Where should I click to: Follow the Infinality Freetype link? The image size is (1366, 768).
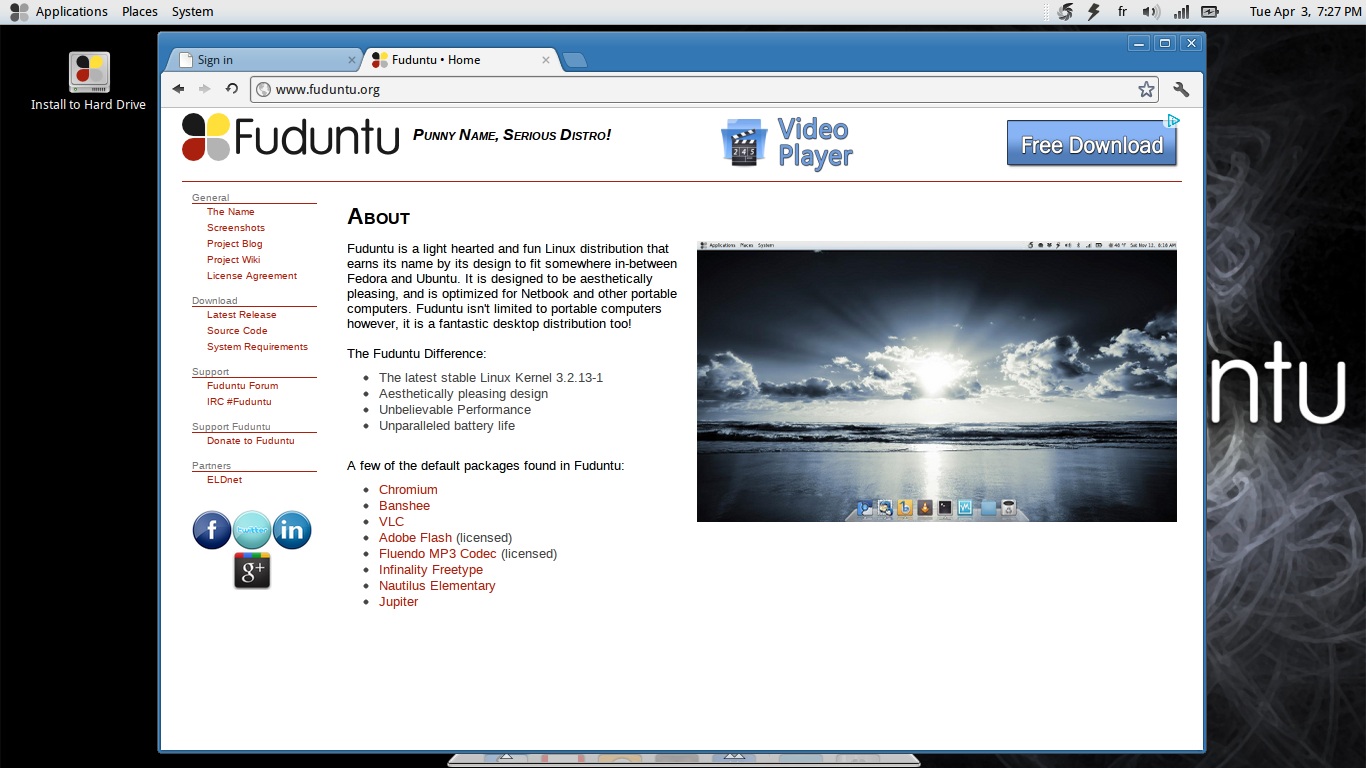[431, 570]
